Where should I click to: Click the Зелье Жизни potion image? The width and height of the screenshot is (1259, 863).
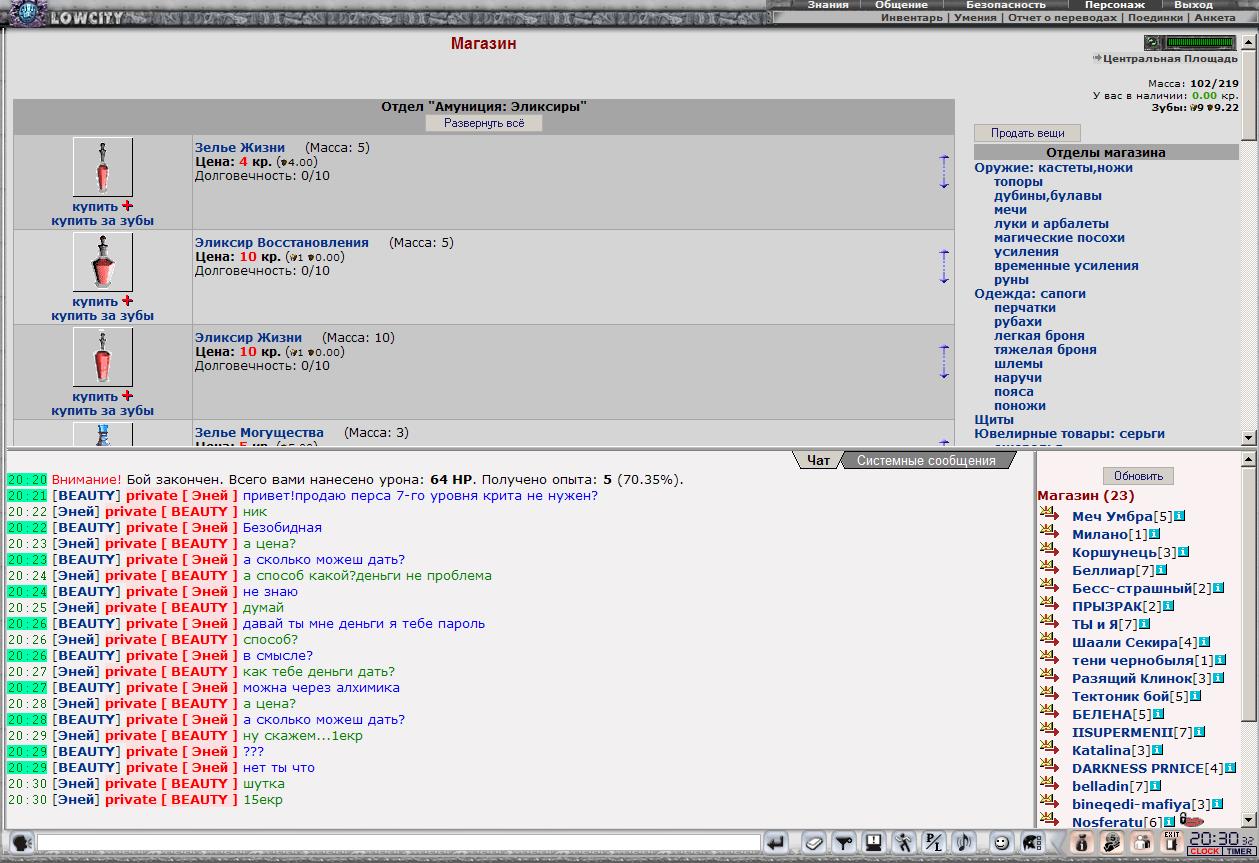[103, 167]
